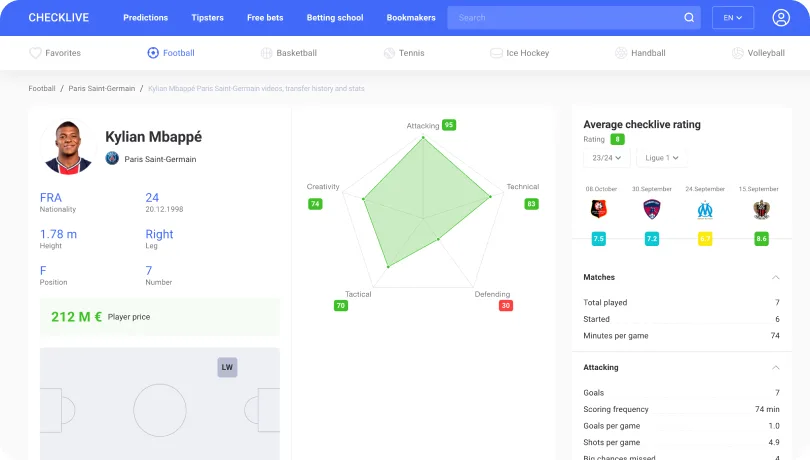Open the Ligue 1 competition dropdown

(x=662, y=158)
